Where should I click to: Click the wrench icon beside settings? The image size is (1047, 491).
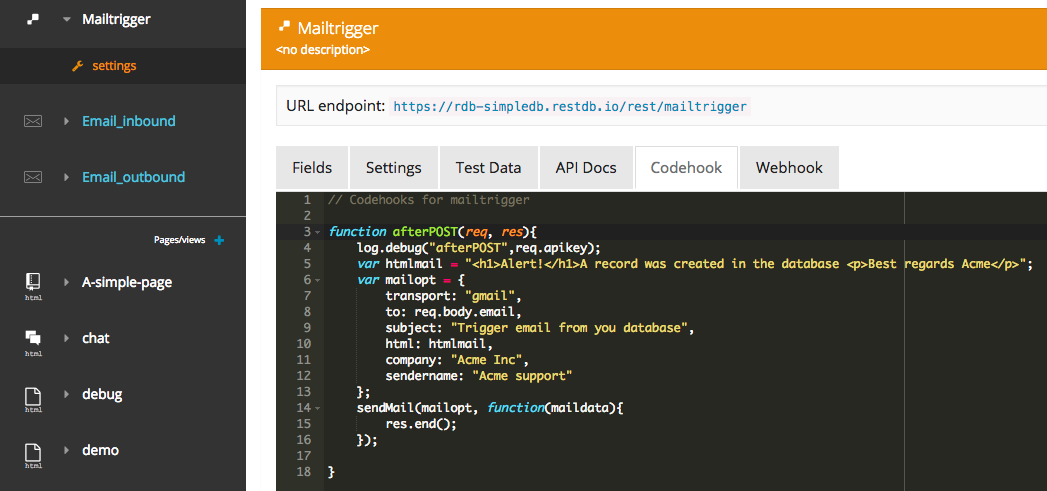[78, 66]
